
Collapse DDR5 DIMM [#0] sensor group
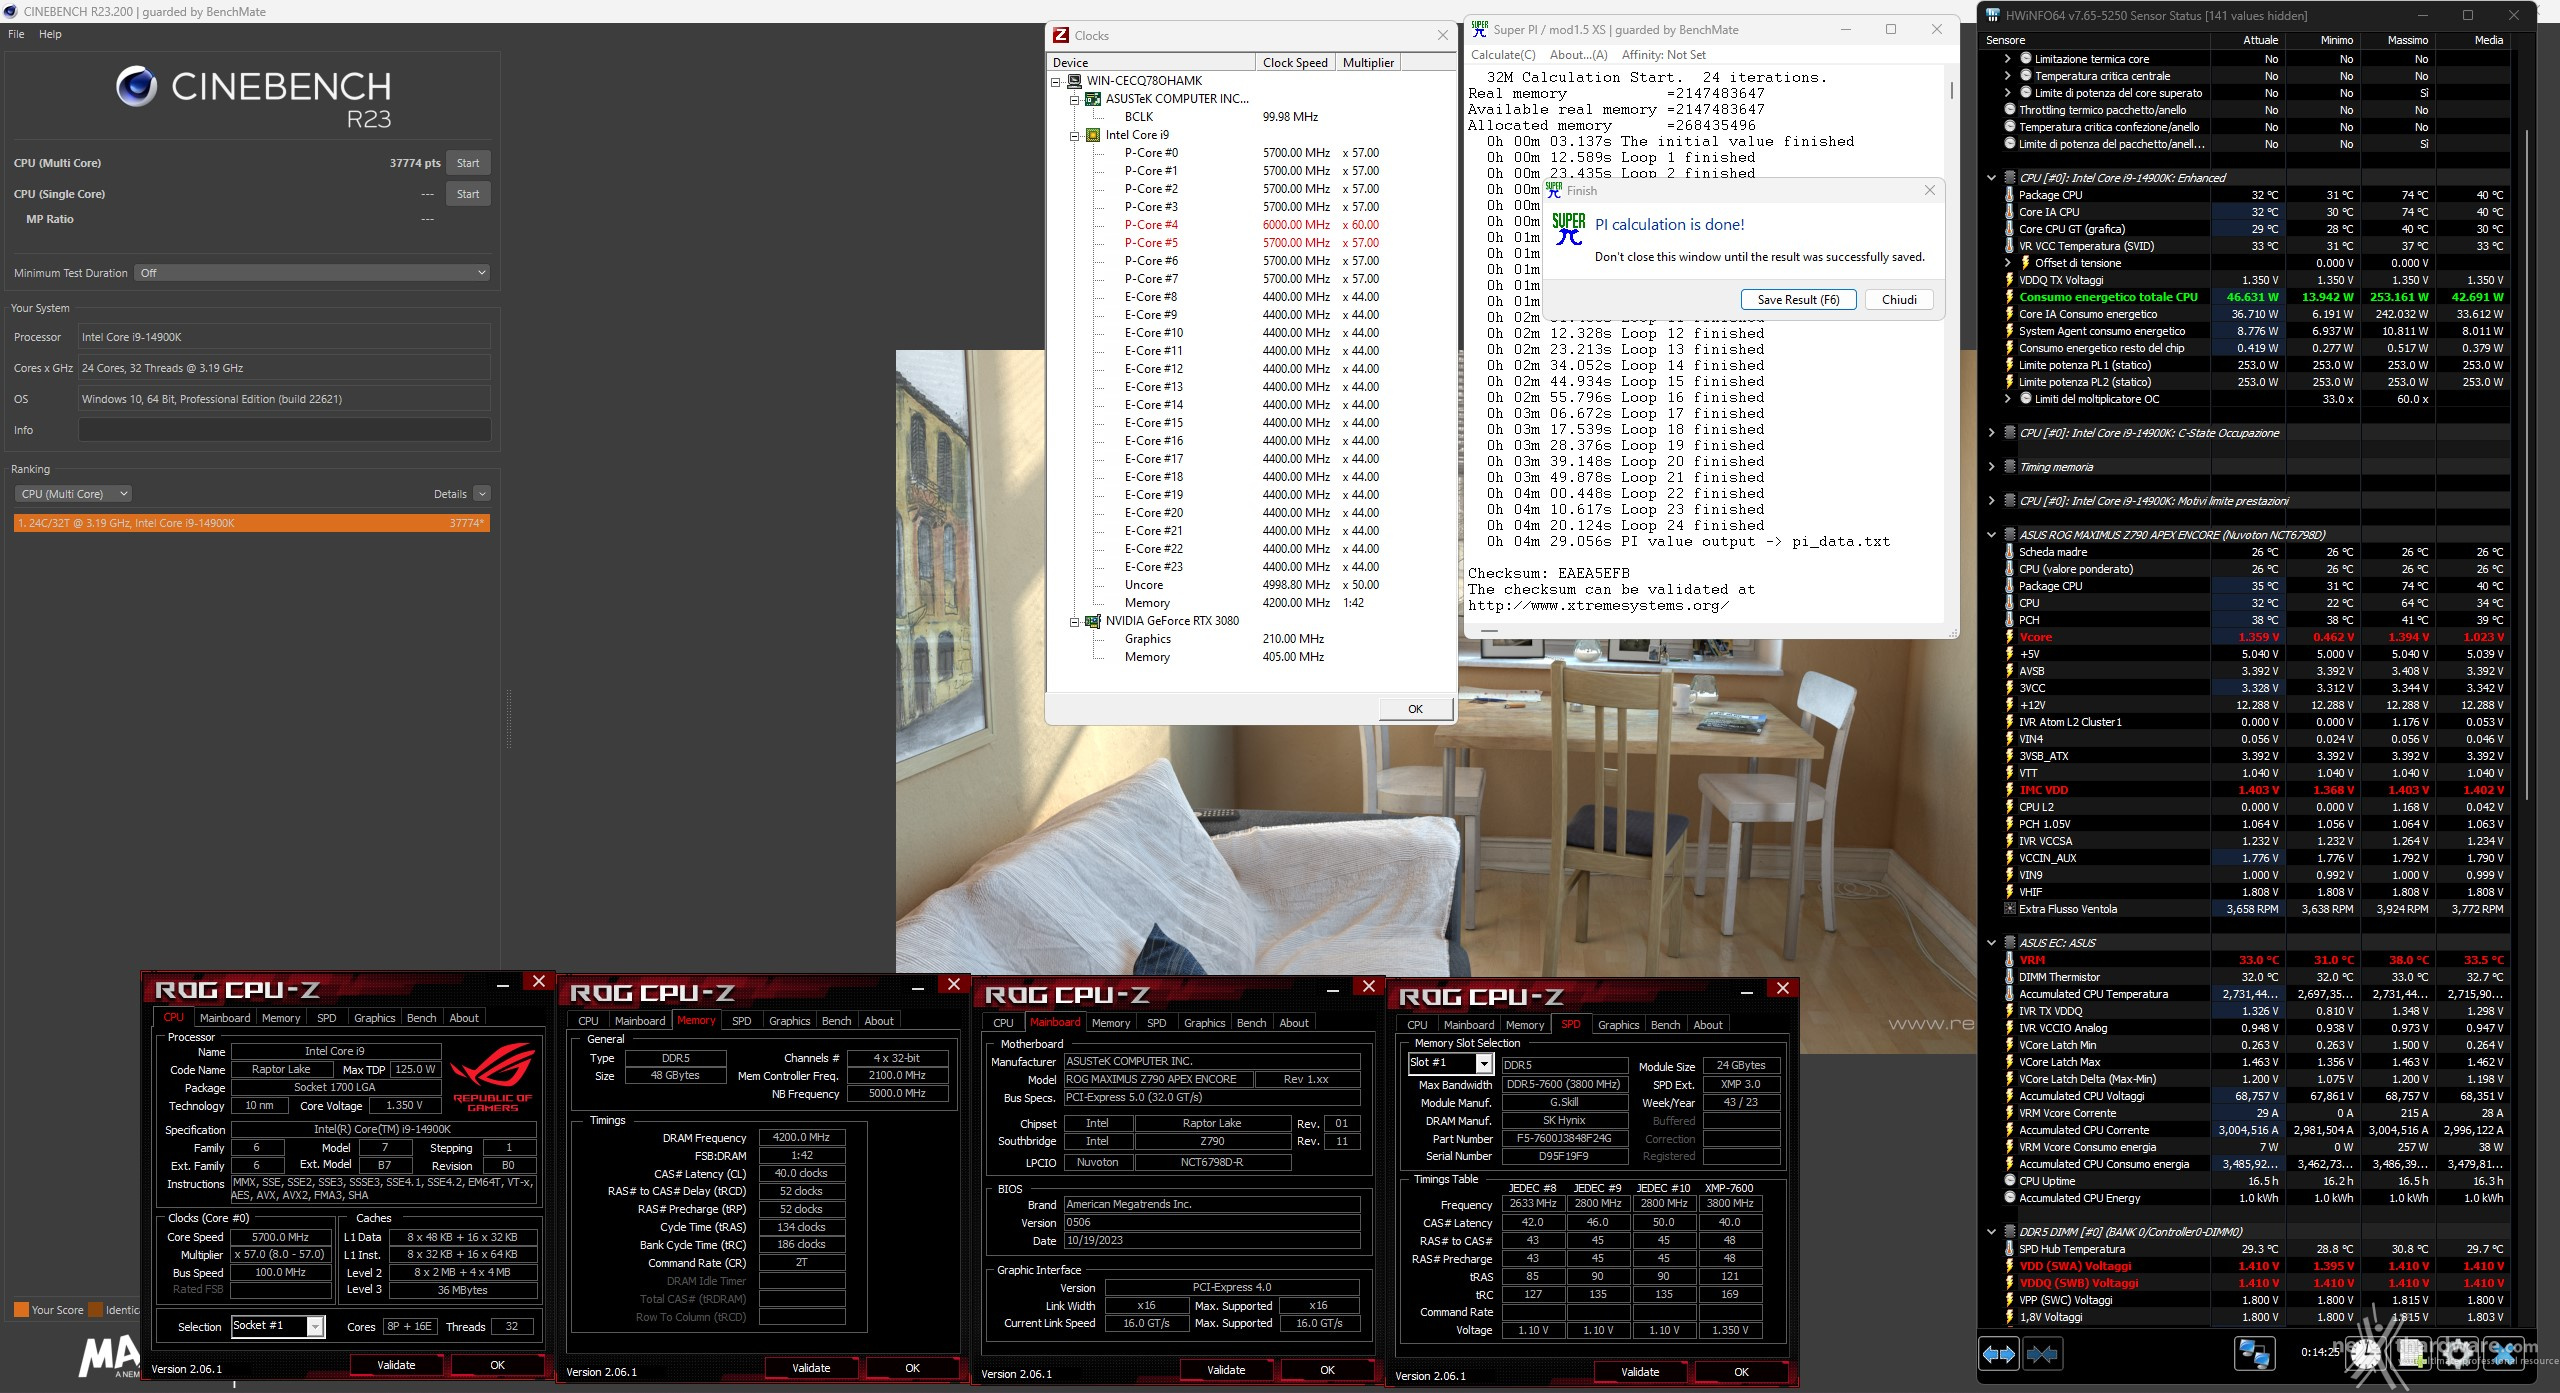point(1991,1232)
